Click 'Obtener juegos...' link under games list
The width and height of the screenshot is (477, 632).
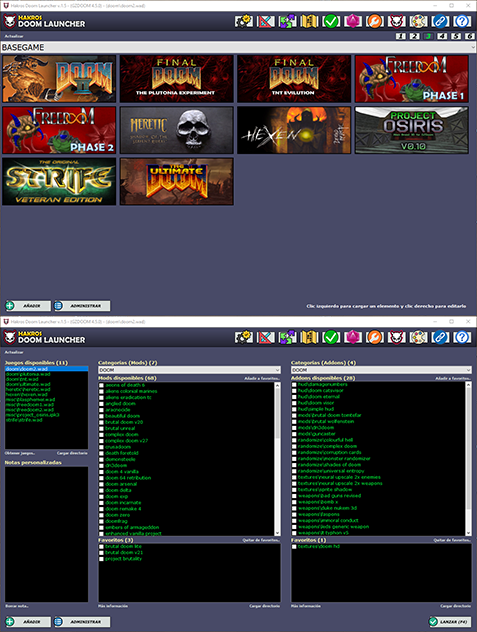pos(20,453)
